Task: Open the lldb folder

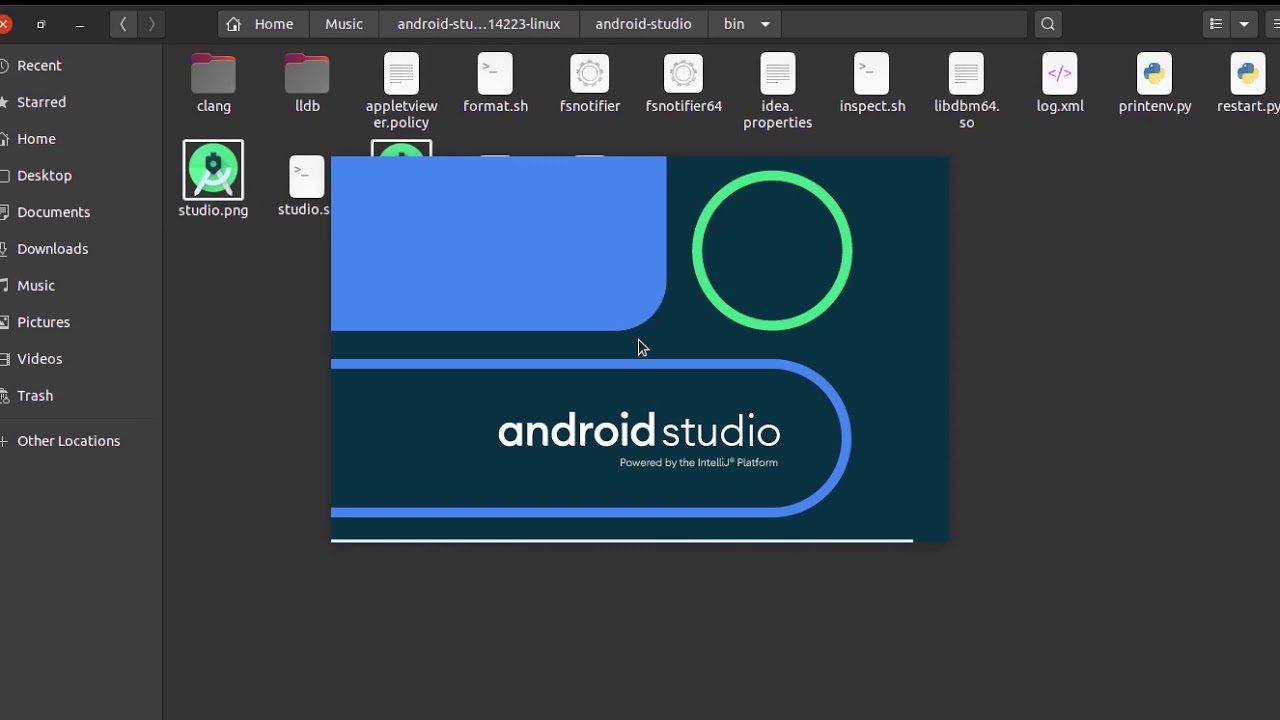Action: (x=307, y=73)
